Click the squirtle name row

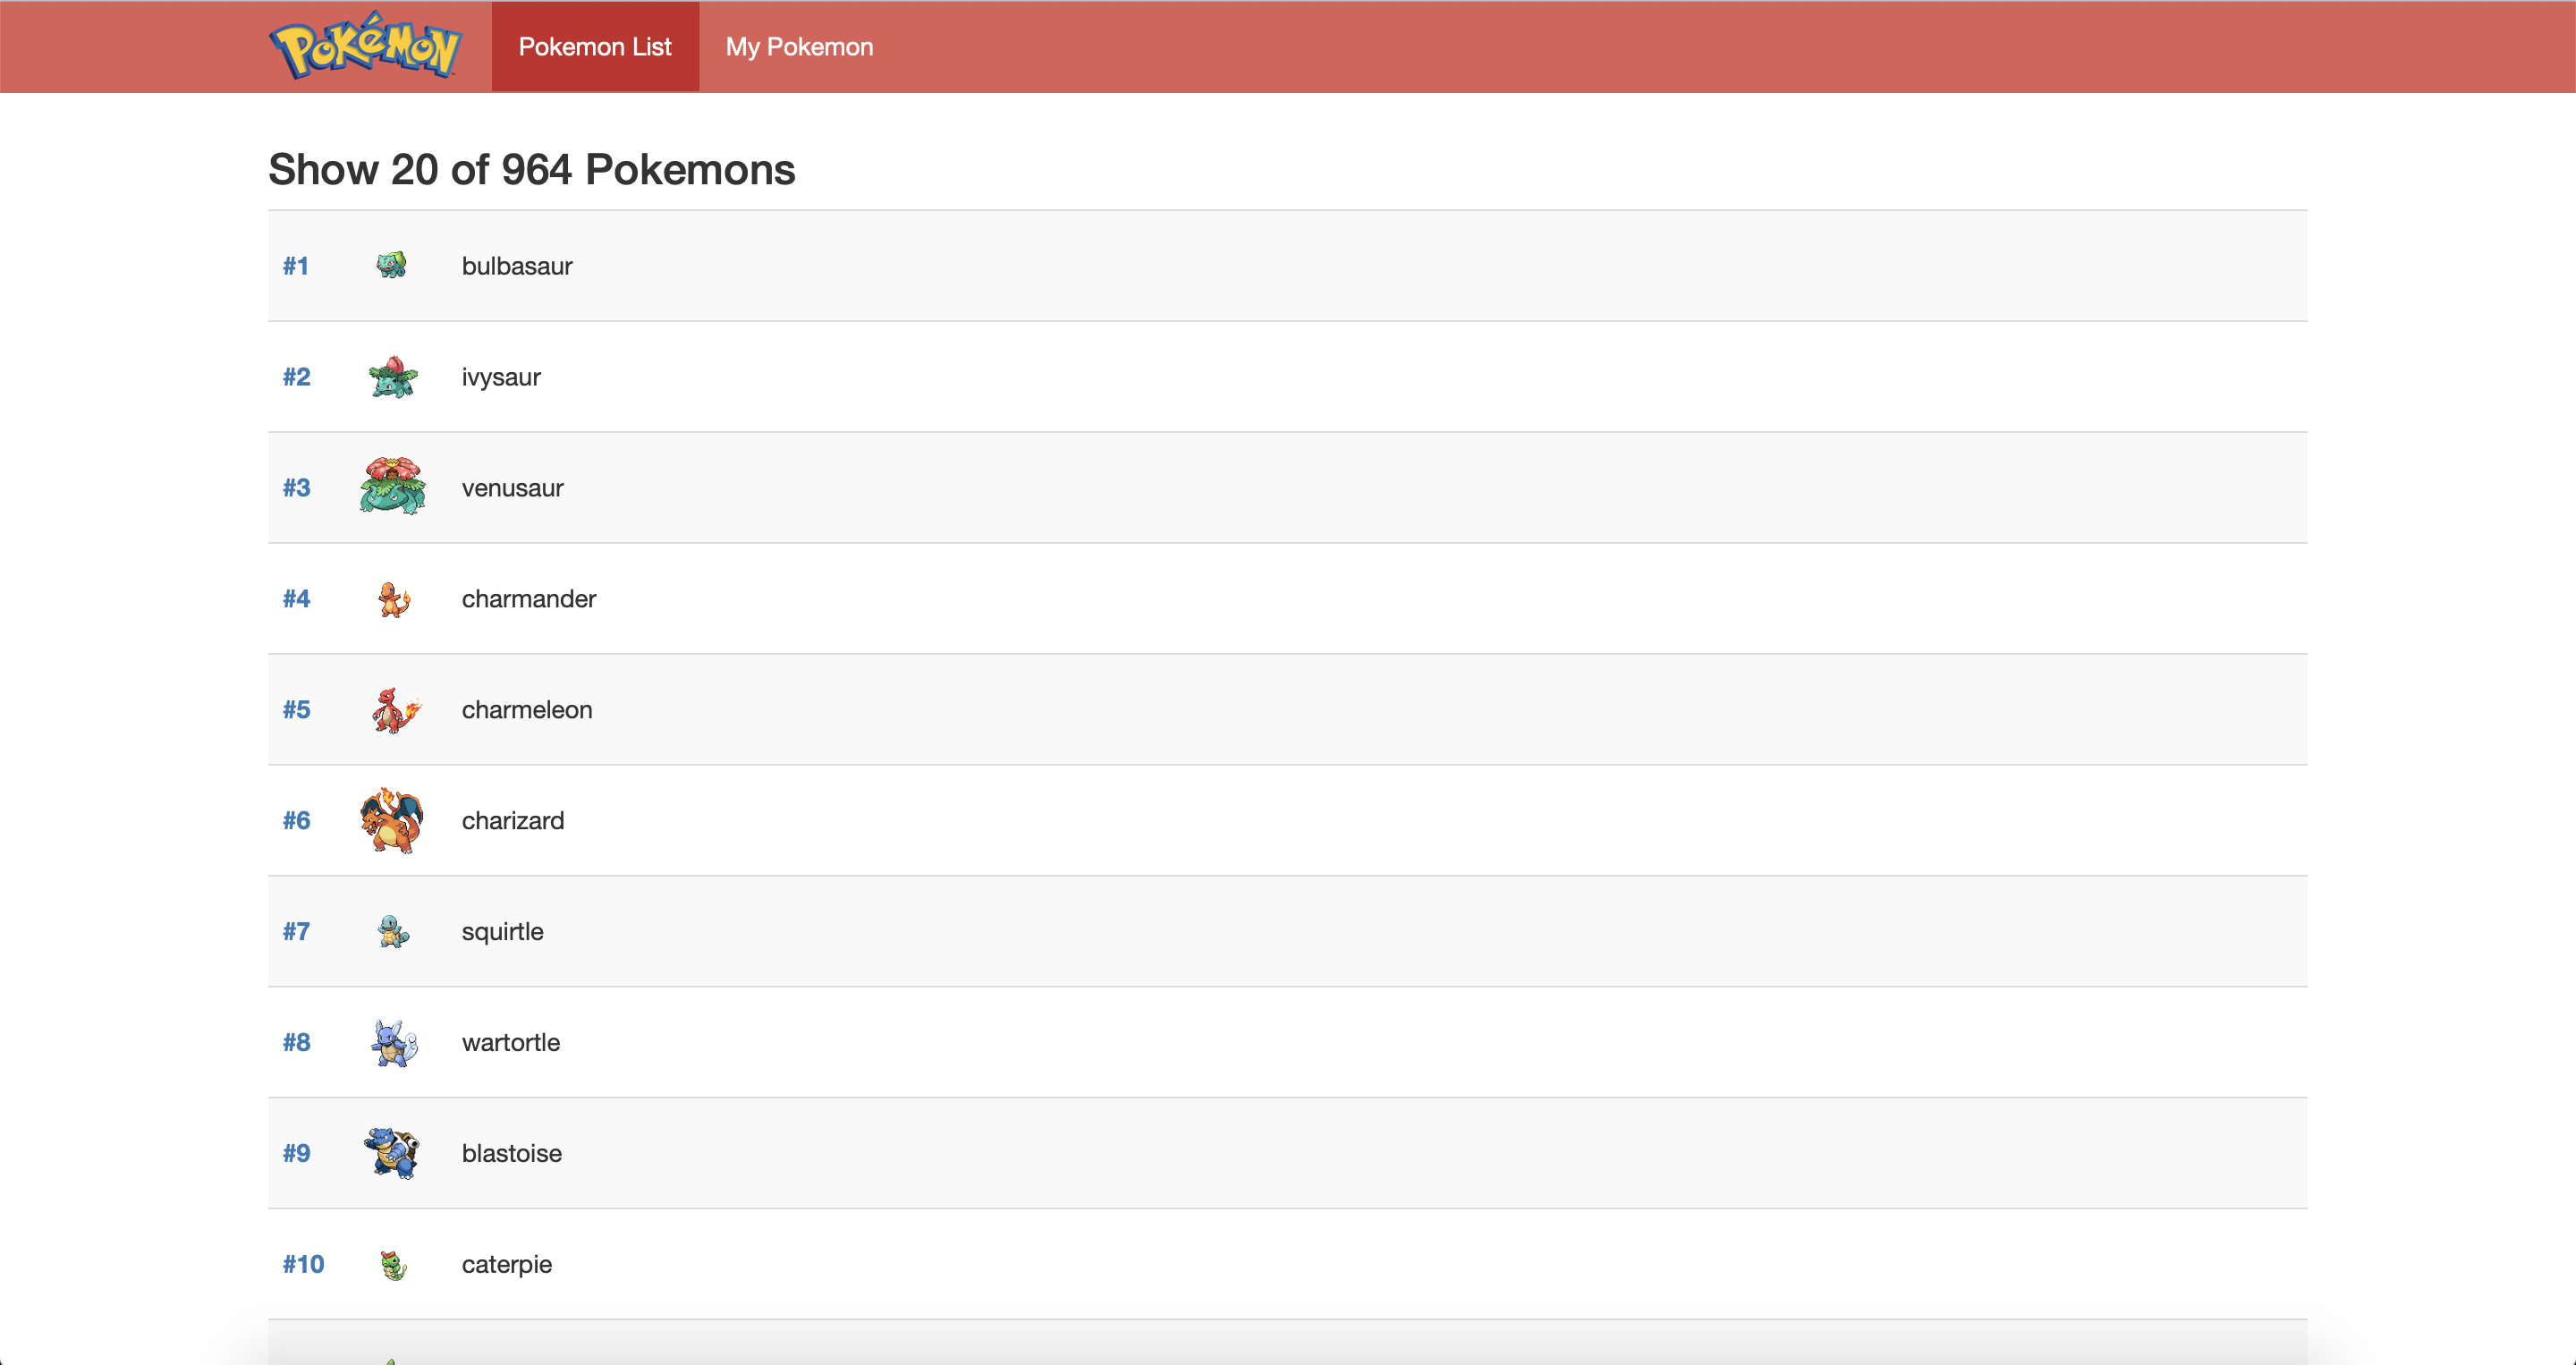pos(502,931)
